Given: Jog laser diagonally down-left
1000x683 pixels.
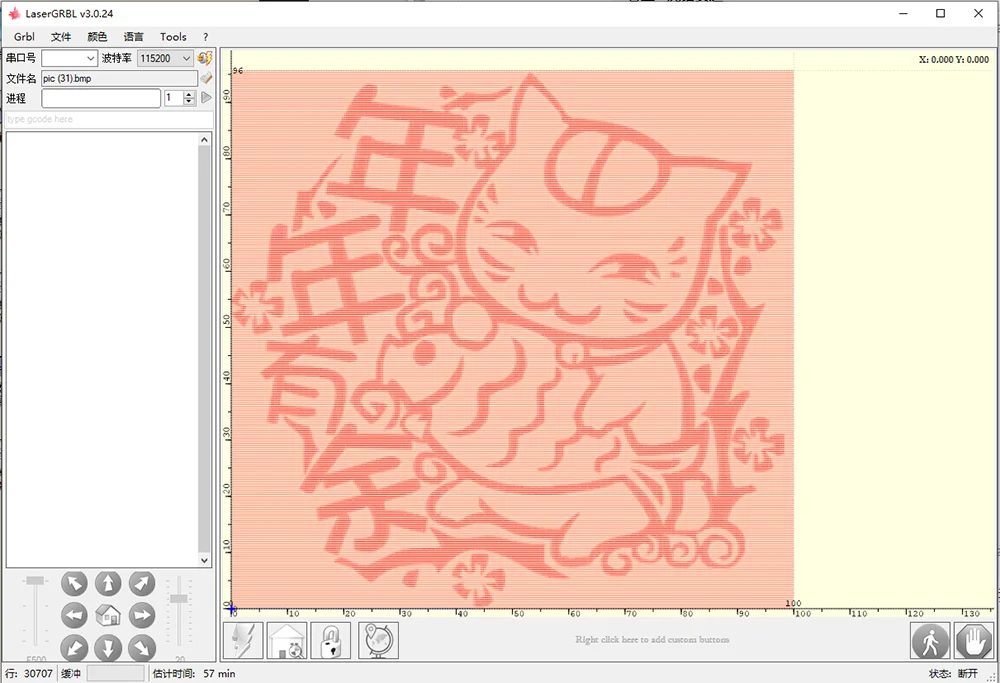Looking at the screenshot, I should point(75,648).
